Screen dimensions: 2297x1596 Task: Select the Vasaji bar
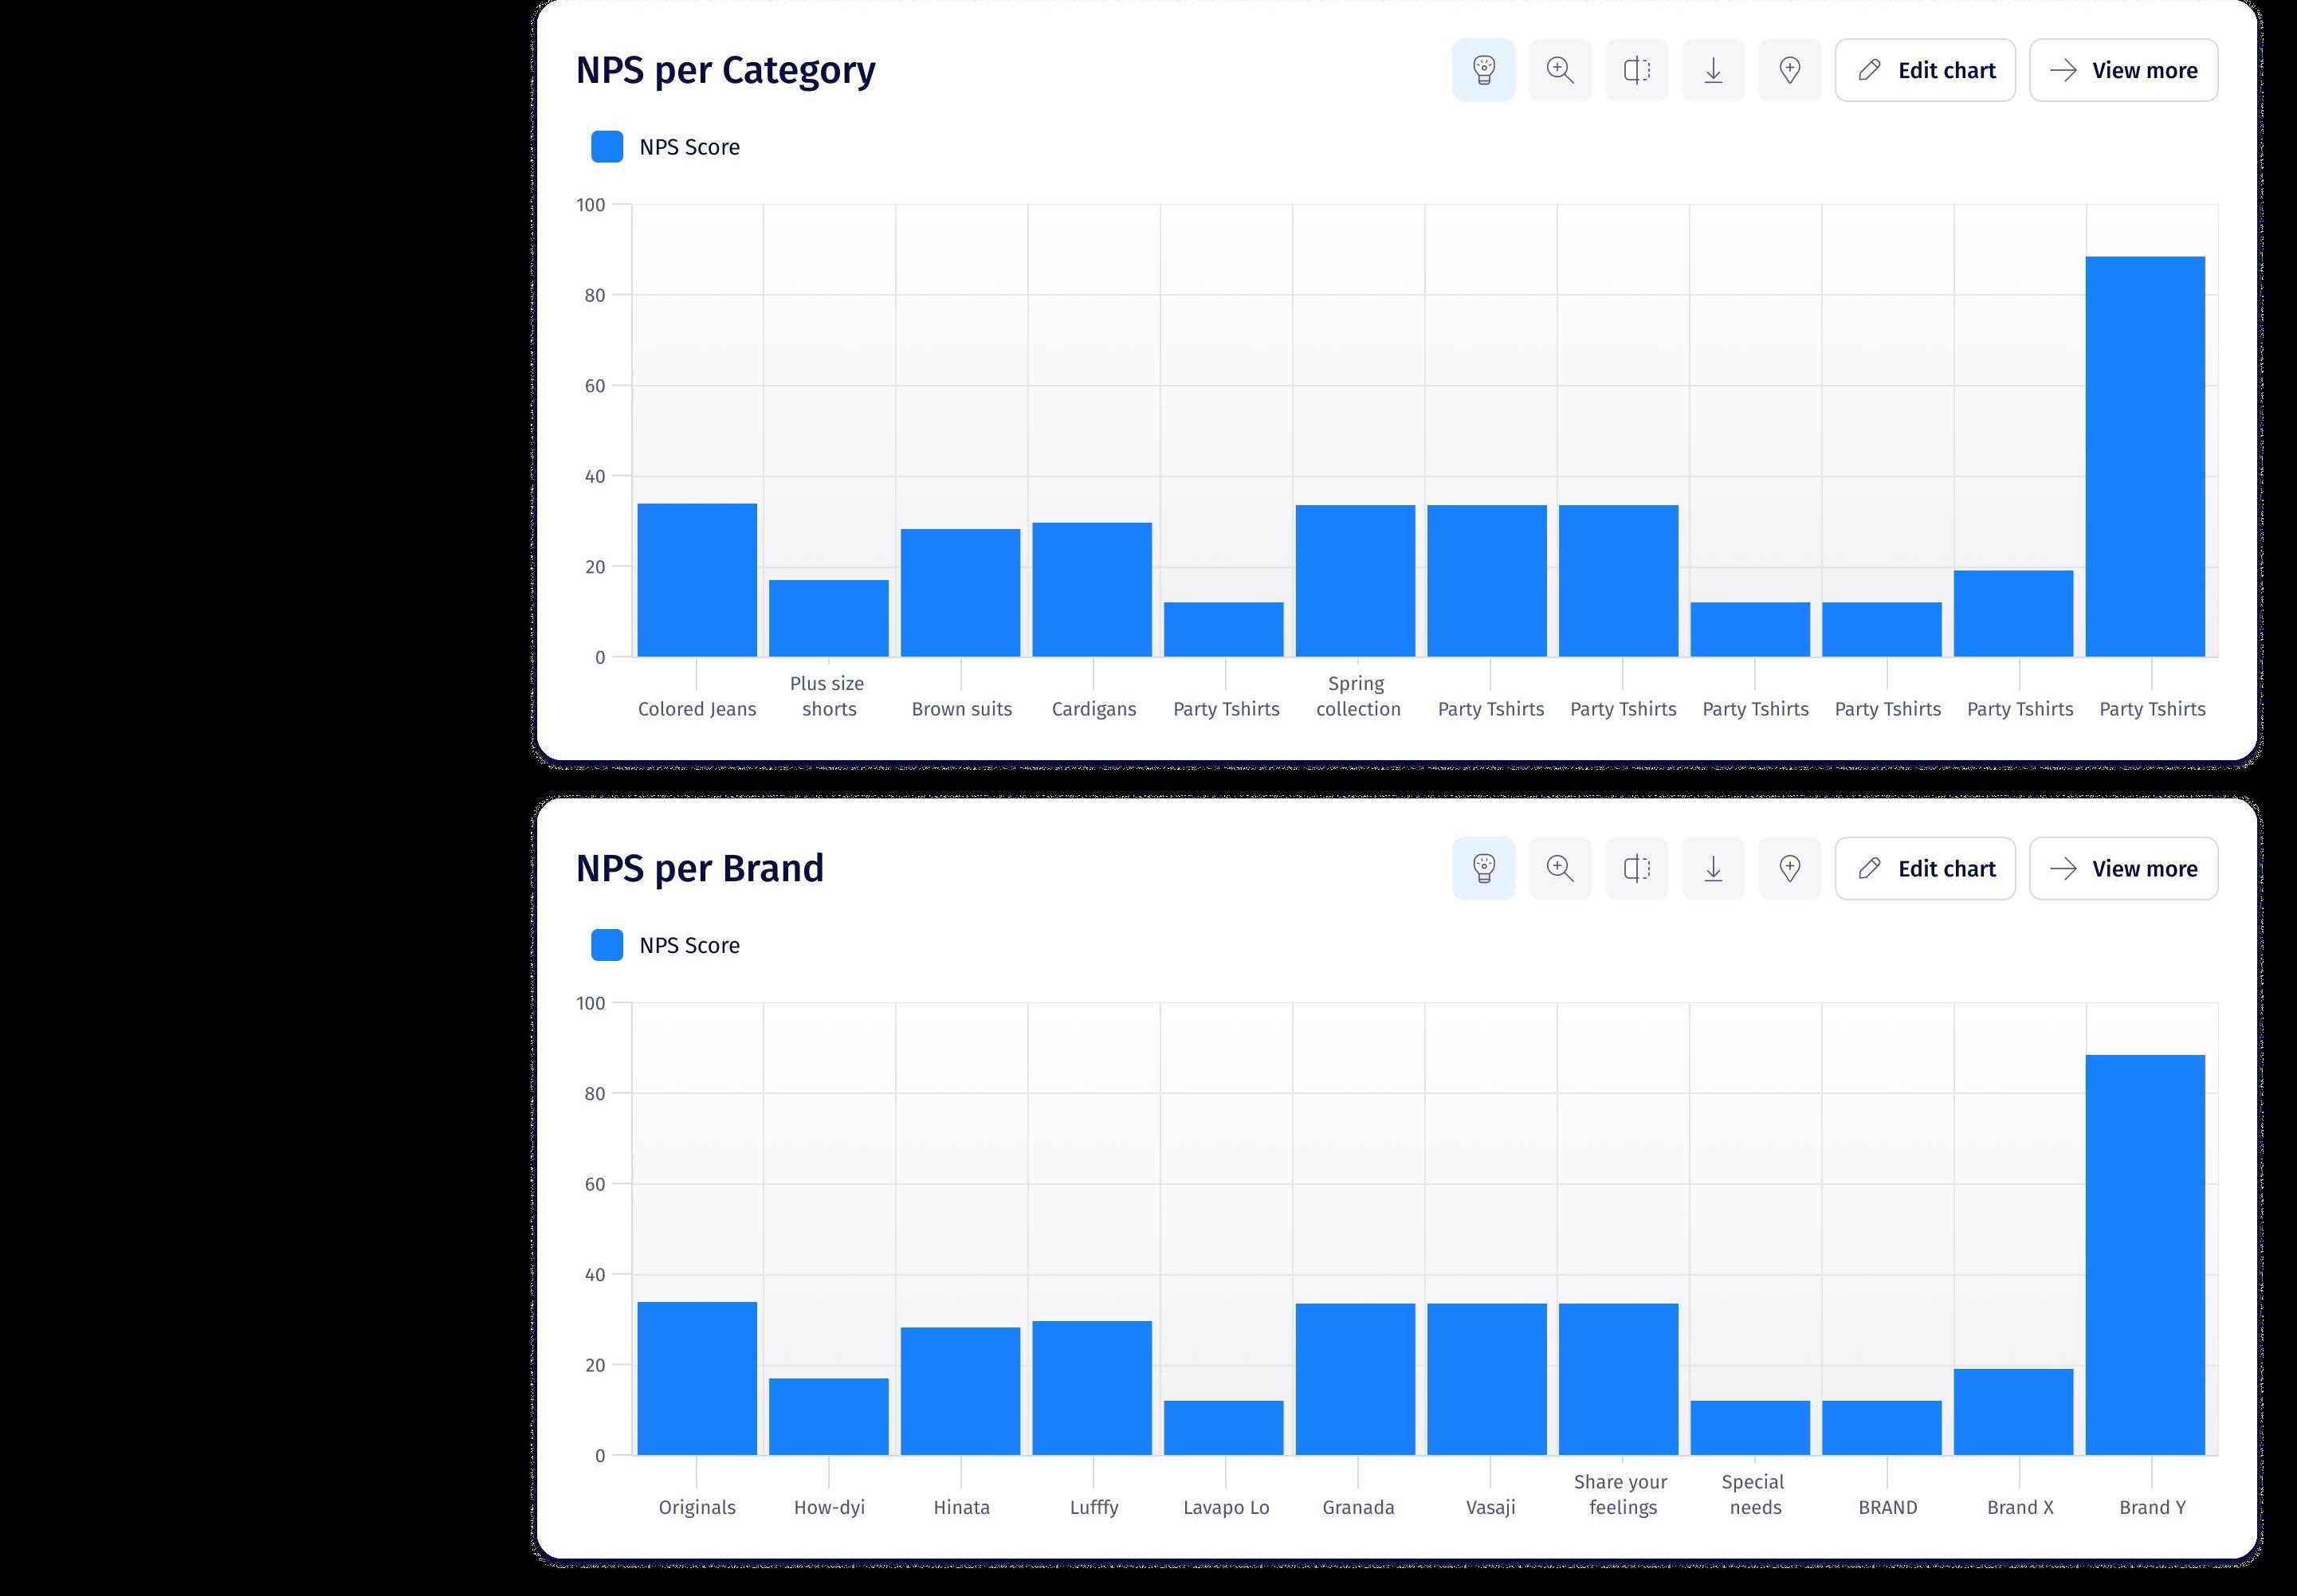1487,1379
